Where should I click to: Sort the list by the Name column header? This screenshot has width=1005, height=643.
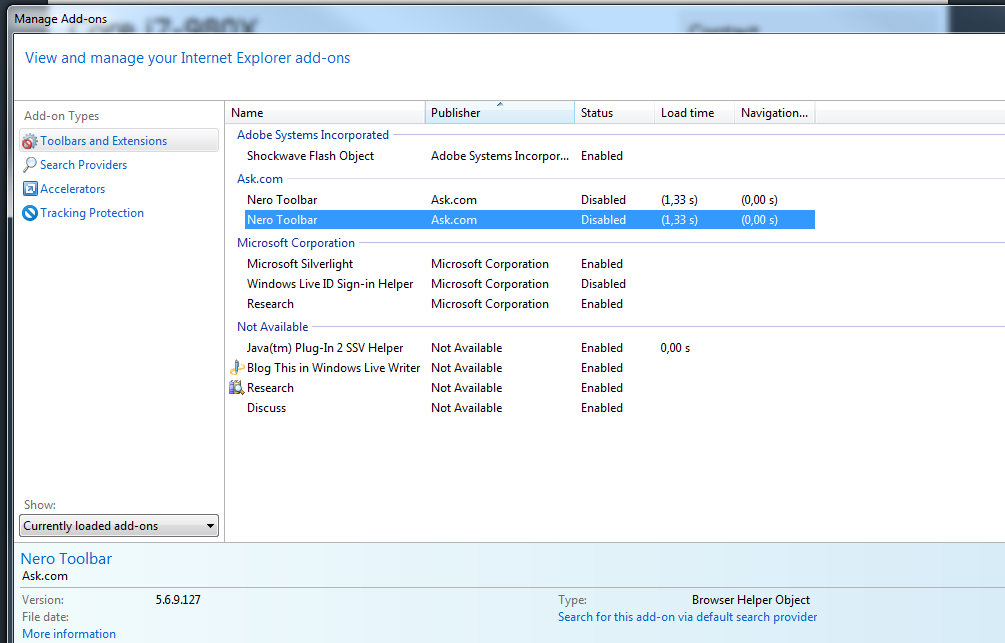(x=325, y=113)
